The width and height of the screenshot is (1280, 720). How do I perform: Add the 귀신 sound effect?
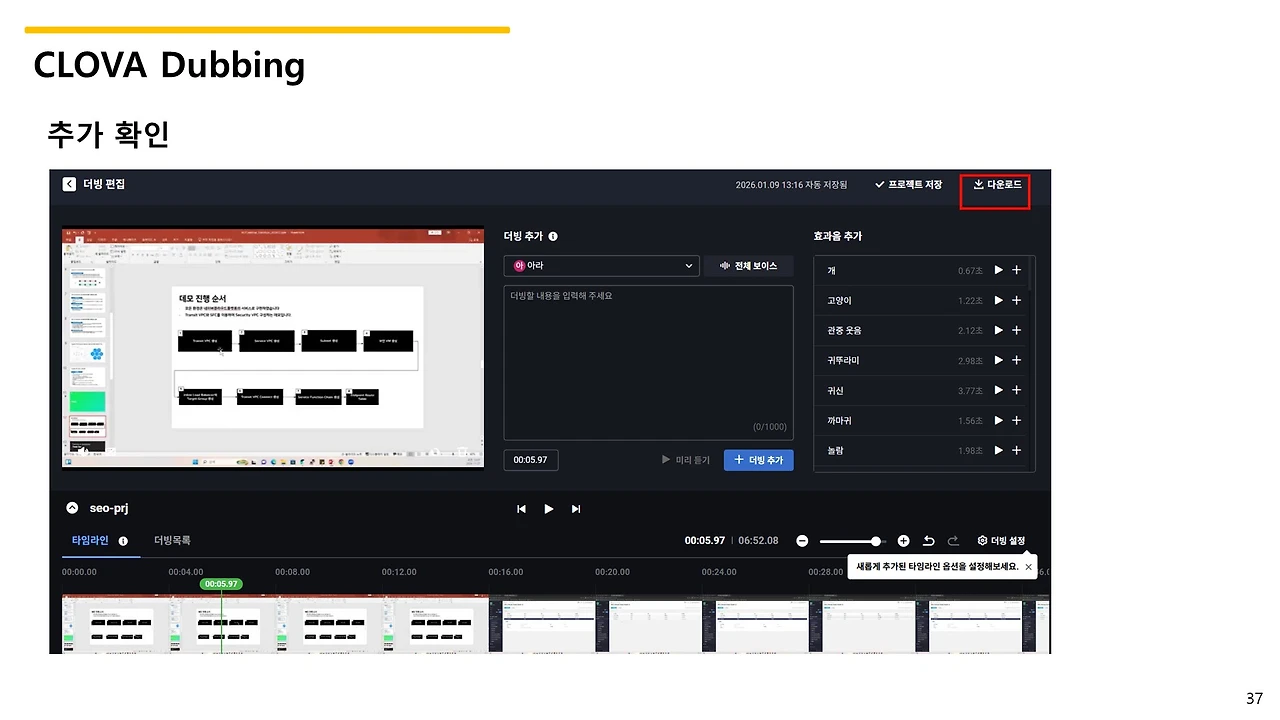(1016, 390)
